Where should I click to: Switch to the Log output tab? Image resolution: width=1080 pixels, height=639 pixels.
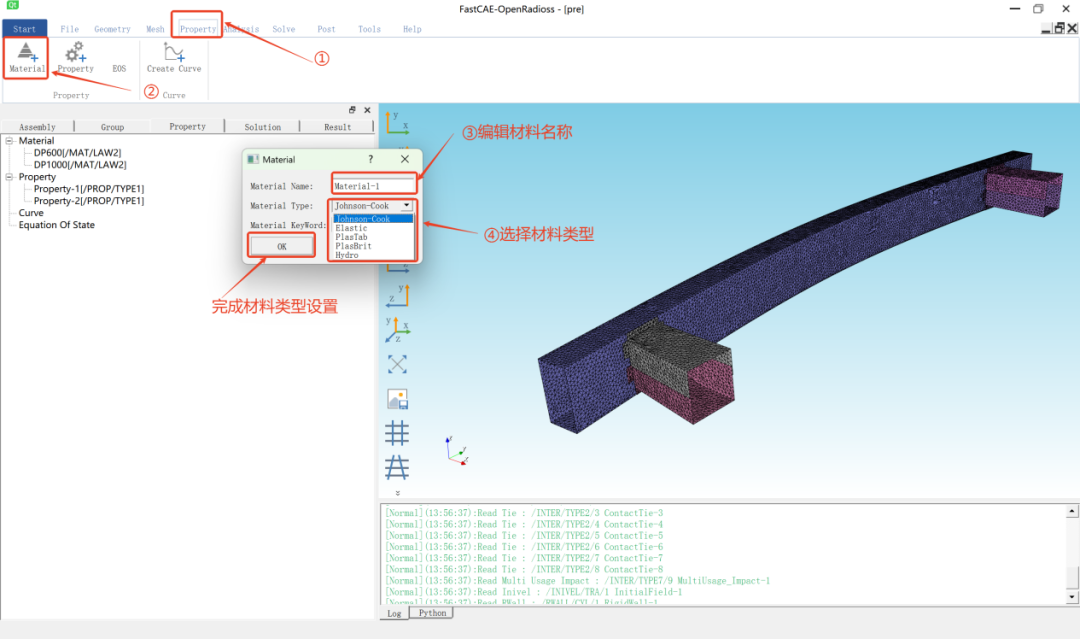(x=394, y=614)
